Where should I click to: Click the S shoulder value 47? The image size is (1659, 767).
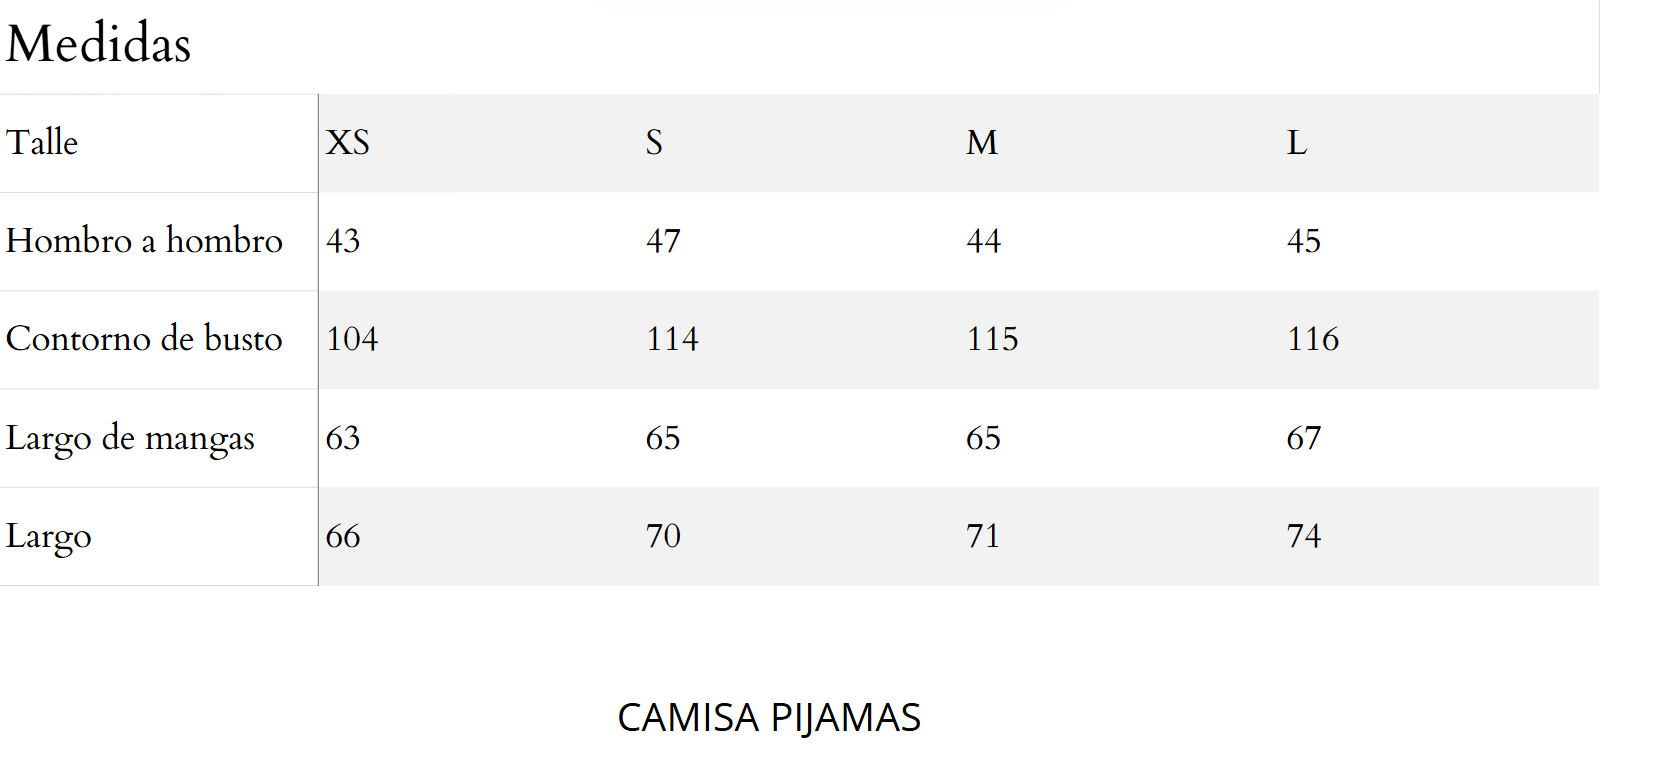tap(663, 240)
